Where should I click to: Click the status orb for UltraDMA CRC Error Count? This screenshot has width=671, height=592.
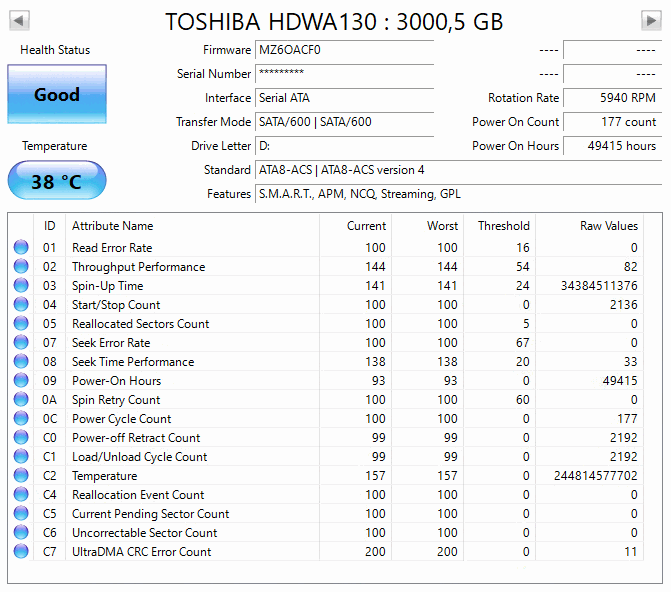pyautogui.click(x=21, y=551)
